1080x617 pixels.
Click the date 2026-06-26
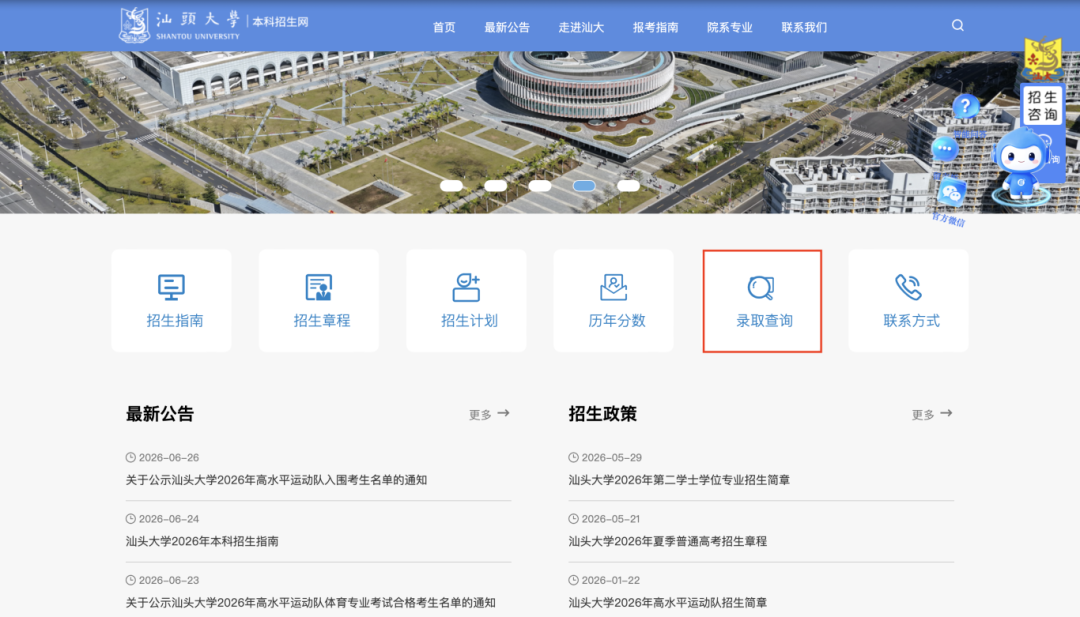pyautogui.click(x=169, y=457)
